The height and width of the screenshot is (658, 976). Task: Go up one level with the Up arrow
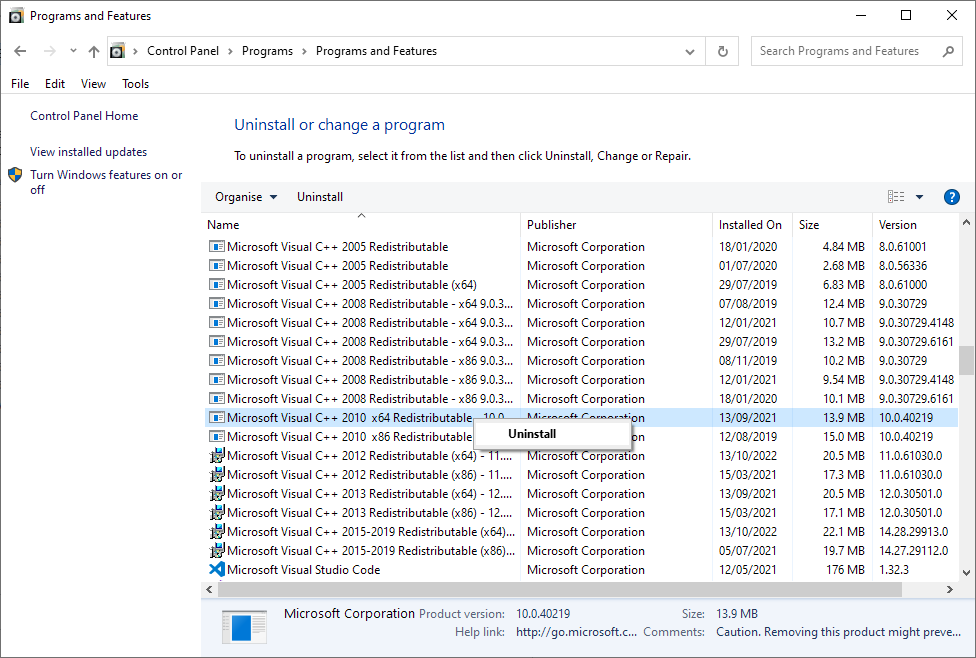(x=93, y=51)
